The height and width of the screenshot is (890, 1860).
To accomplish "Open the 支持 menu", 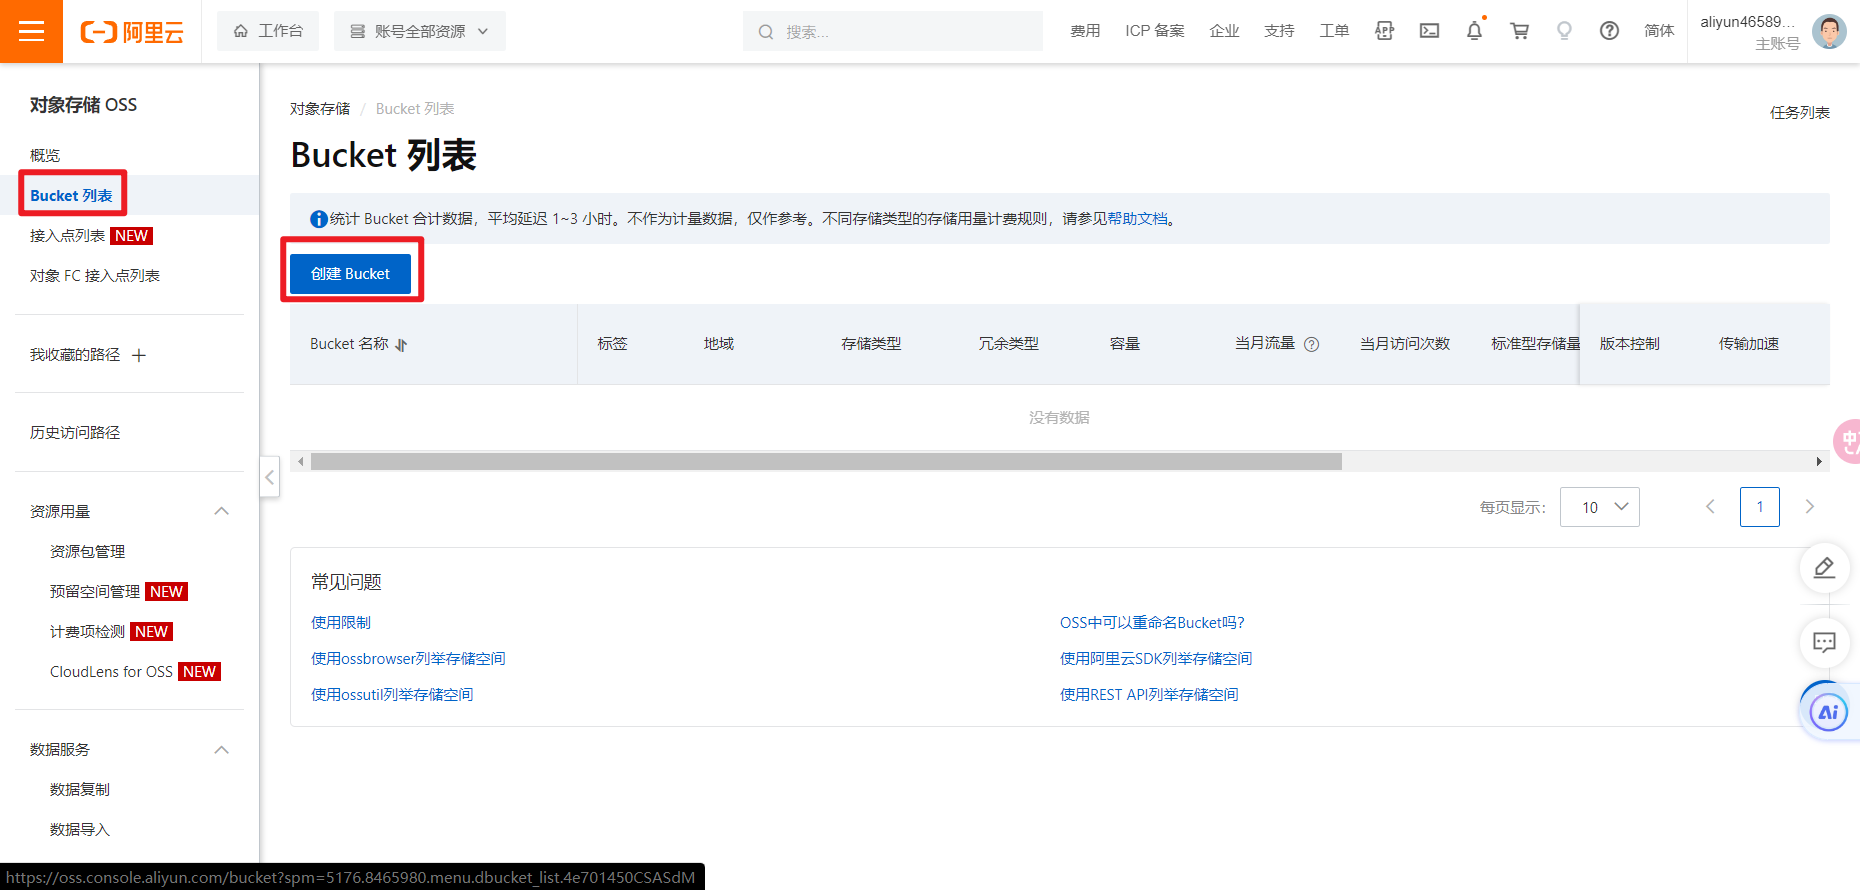I will (x=1279, y=31).
